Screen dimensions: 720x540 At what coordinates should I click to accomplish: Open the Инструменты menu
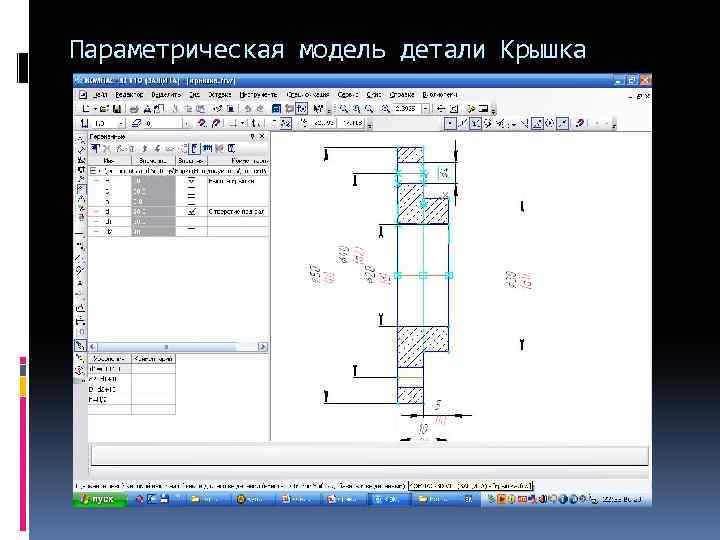pyautogui.click(x=259, y=95)
